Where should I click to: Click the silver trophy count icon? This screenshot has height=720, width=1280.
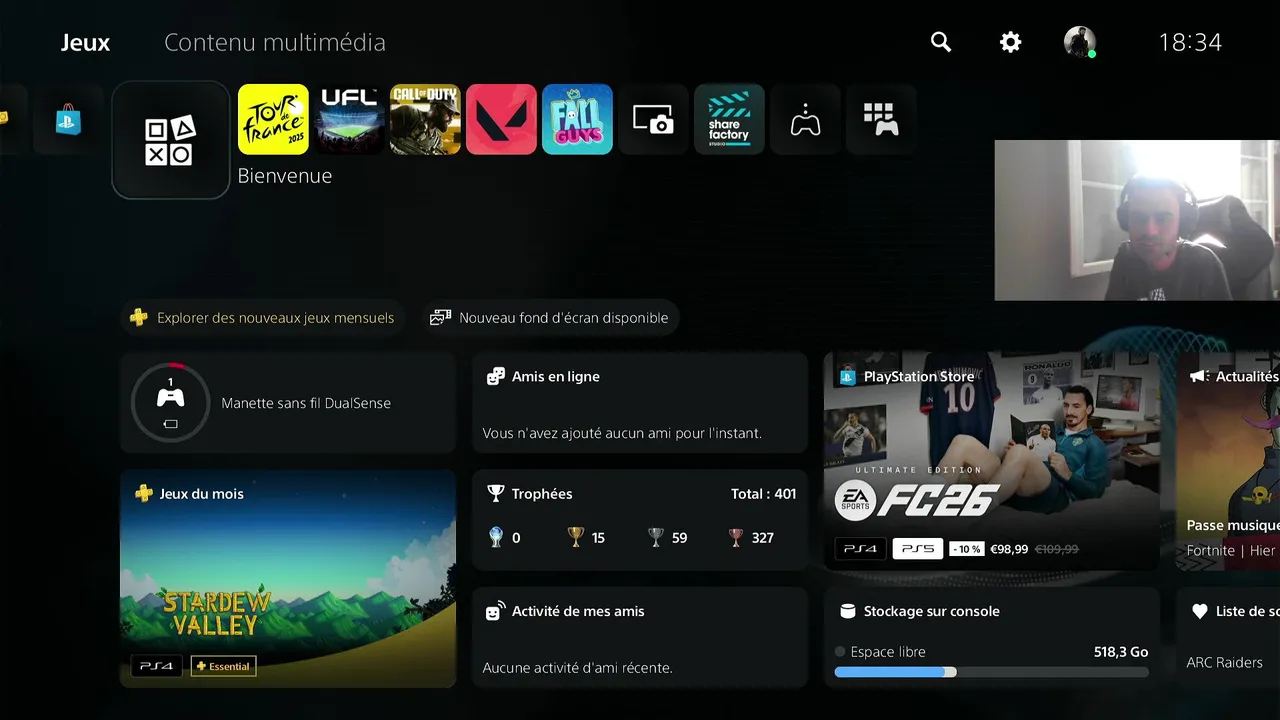(655, 537)
